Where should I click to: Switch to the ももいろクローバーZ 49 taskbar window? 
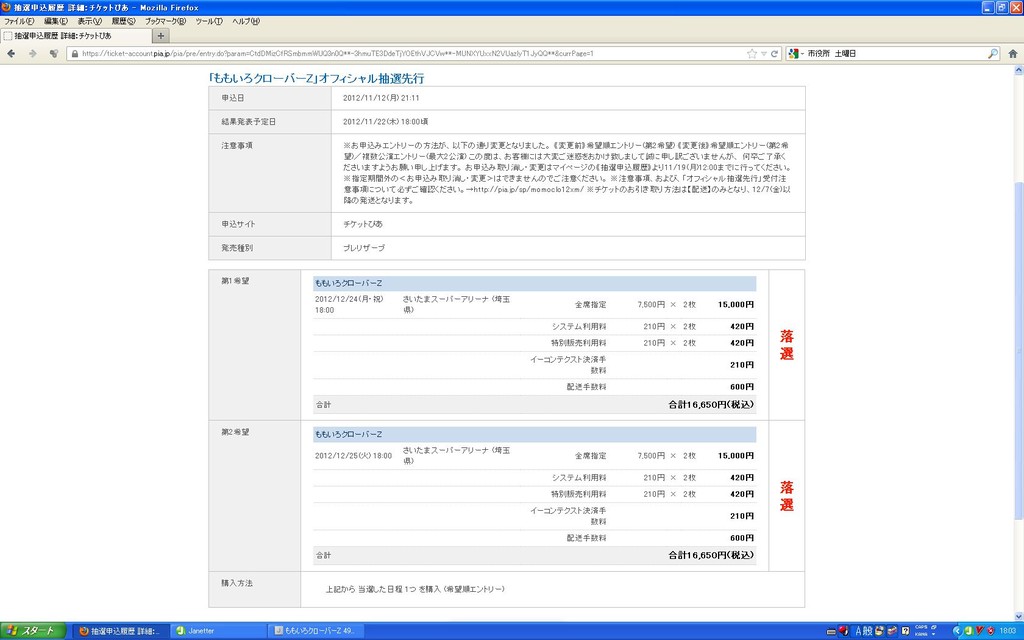317,631
